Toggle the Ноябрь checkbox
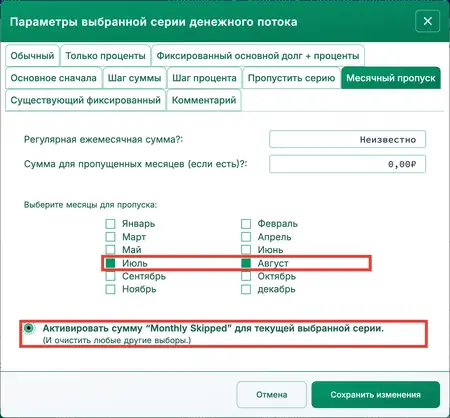 110,289
